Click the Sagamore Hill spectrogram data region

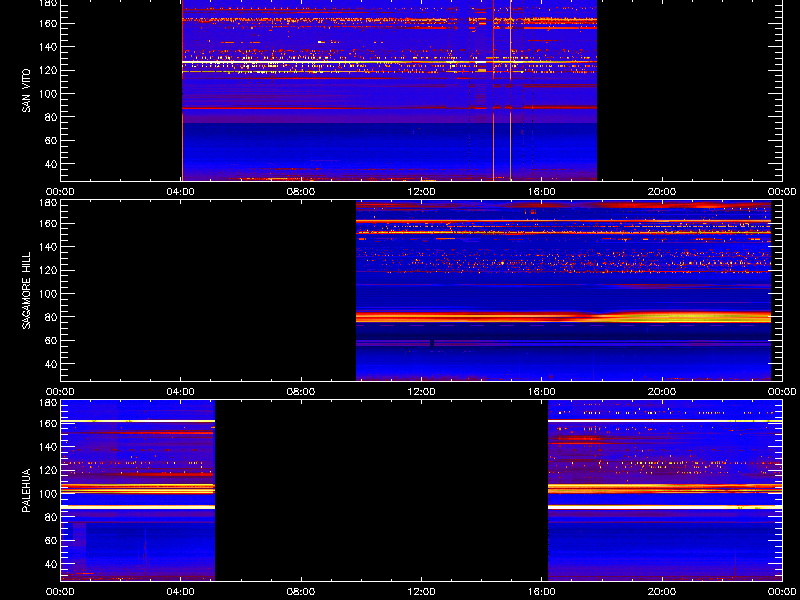tap(563, 291)
